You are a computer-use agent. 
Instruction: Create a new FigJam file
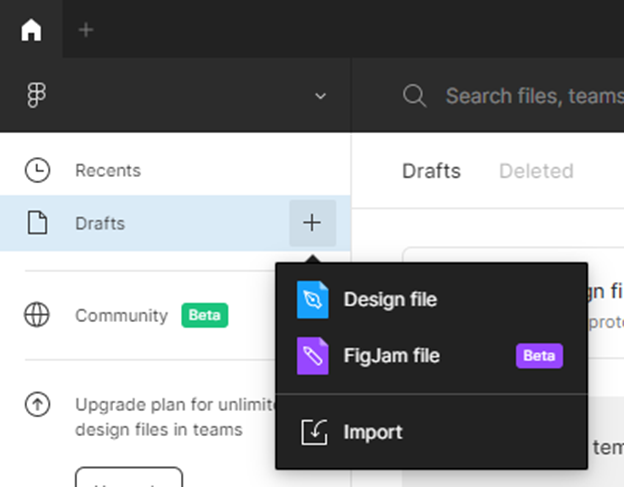tap(431, 356)
